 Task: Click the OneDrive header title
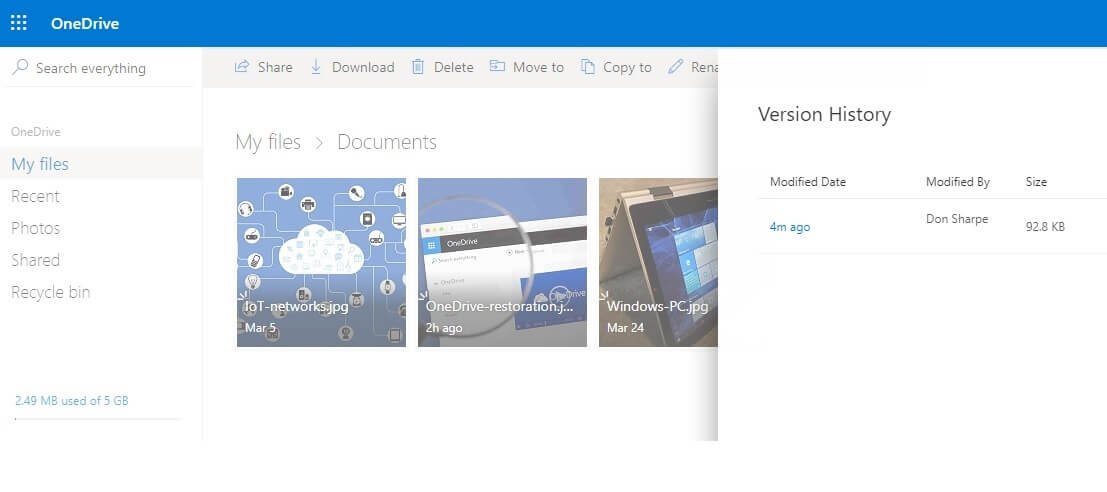[85, 23]
